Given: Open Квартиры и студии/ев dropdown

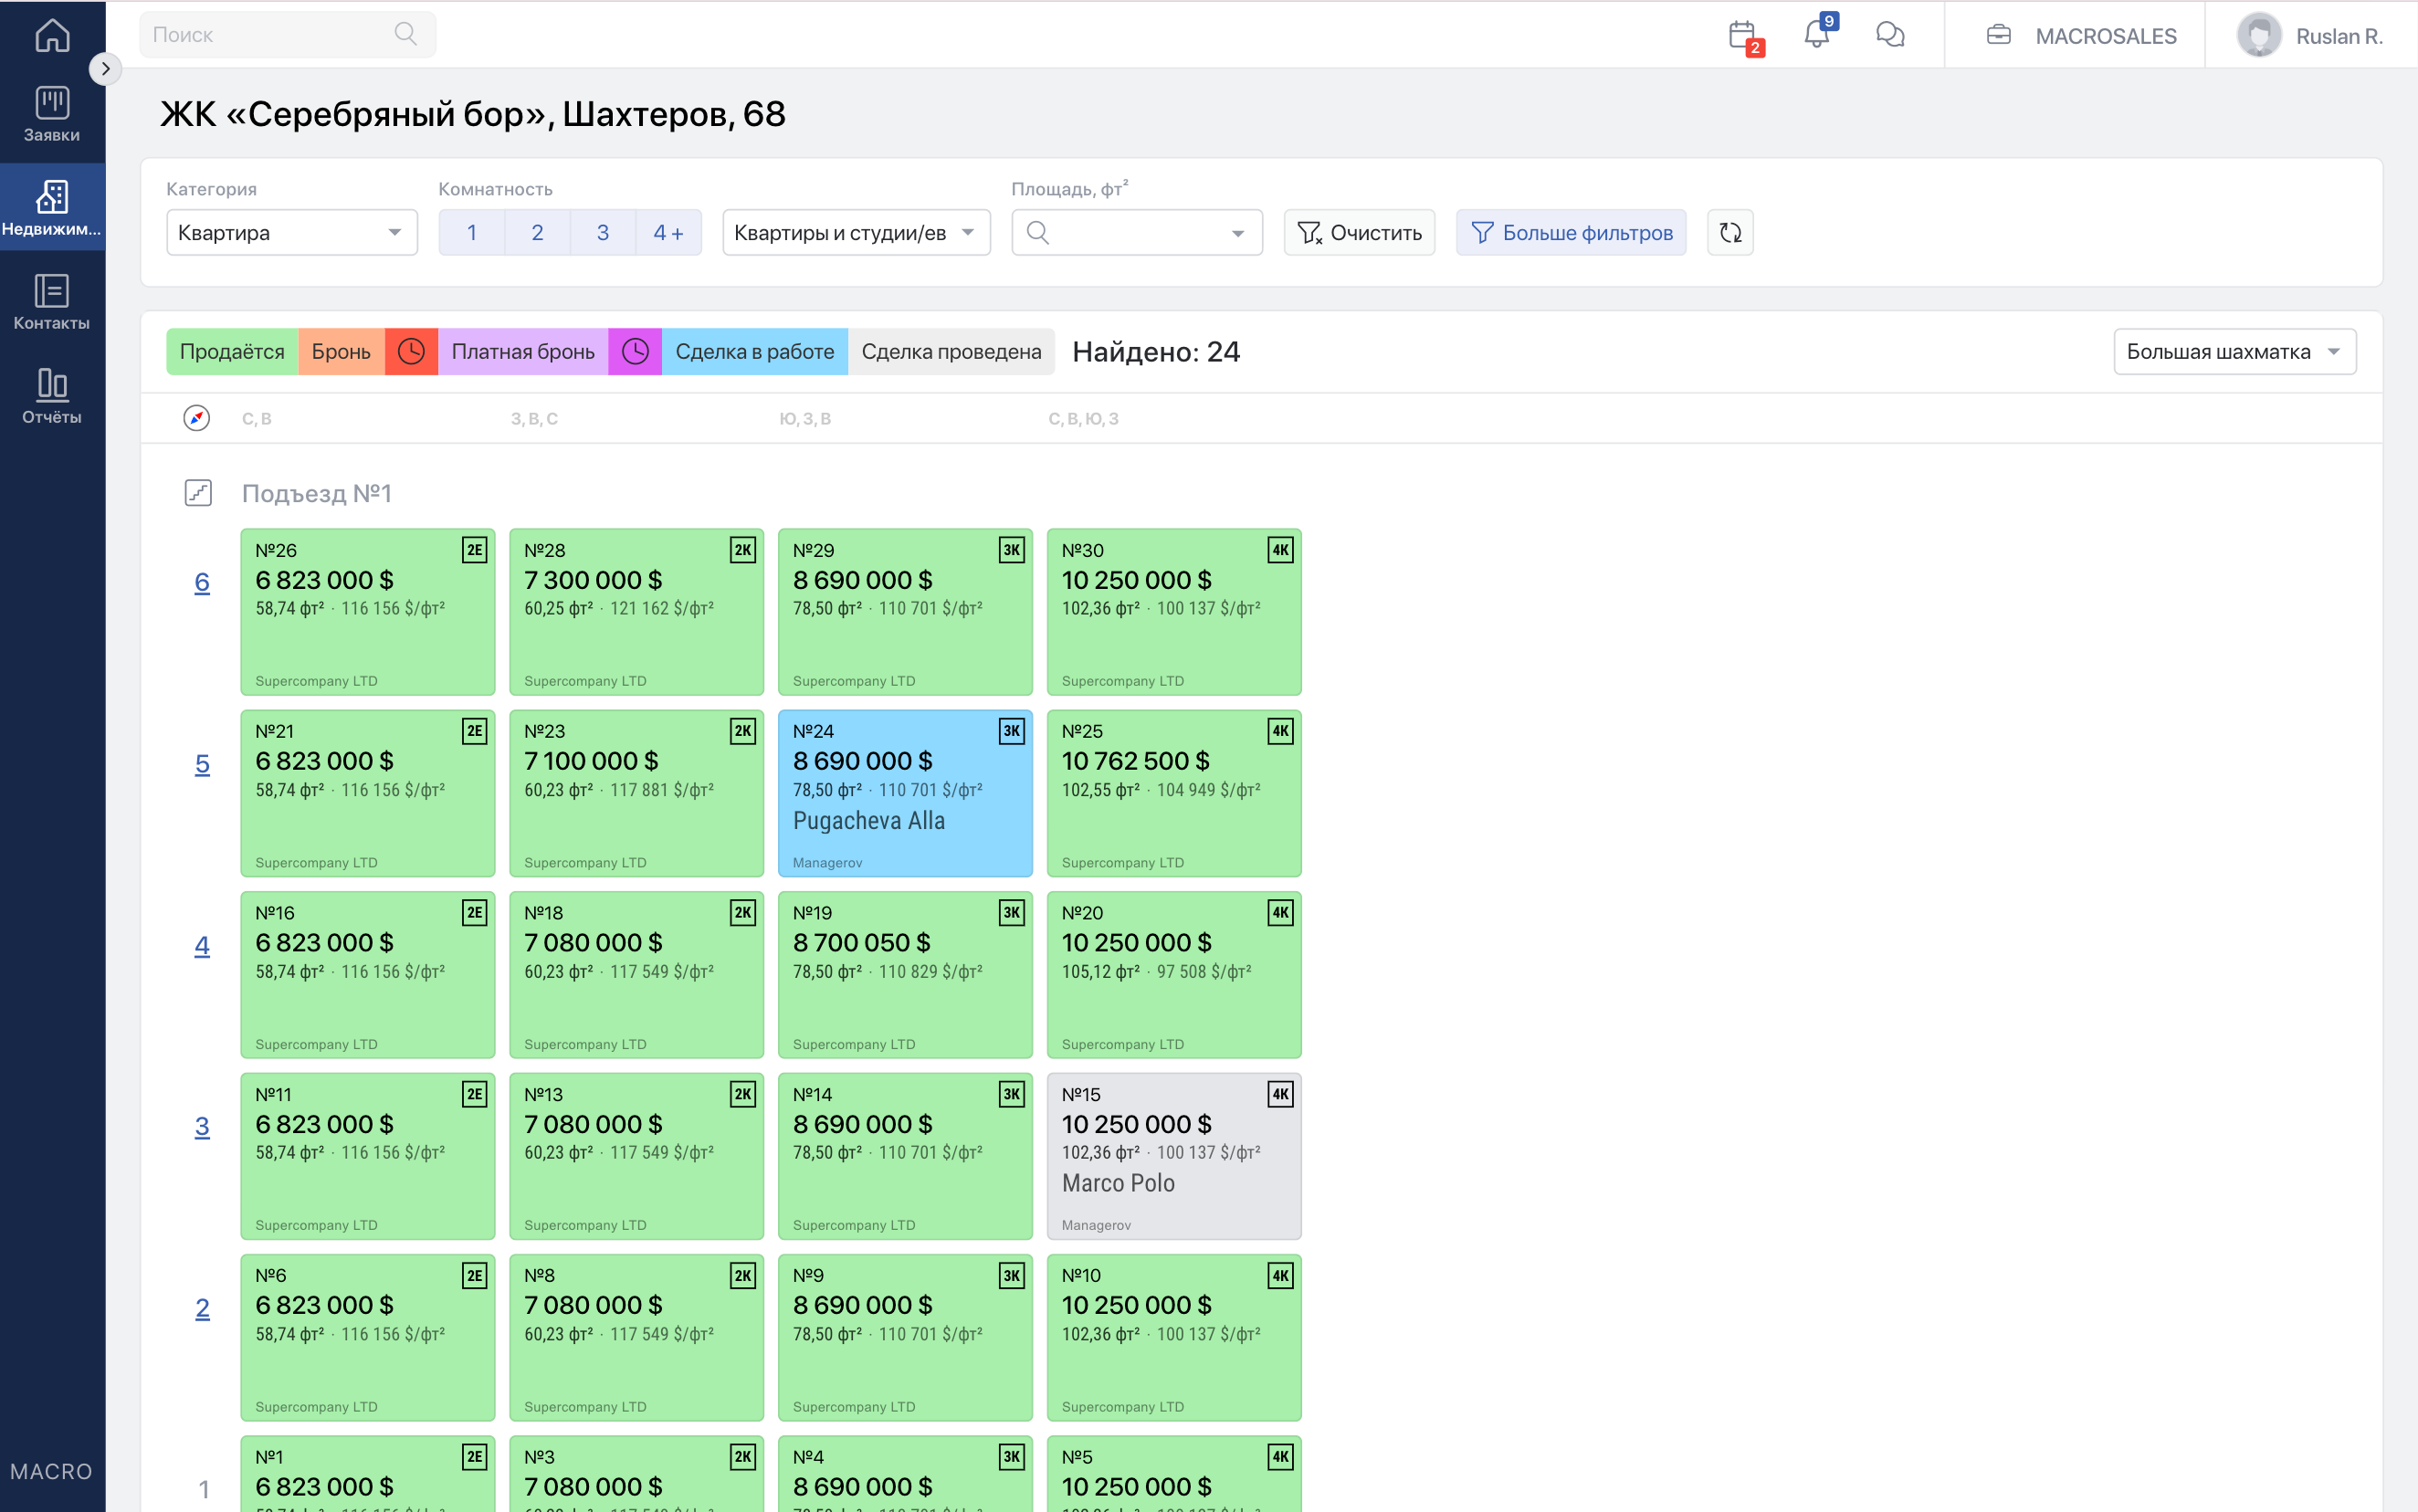Looking at the screenshot, I should (x=856, y=233).
